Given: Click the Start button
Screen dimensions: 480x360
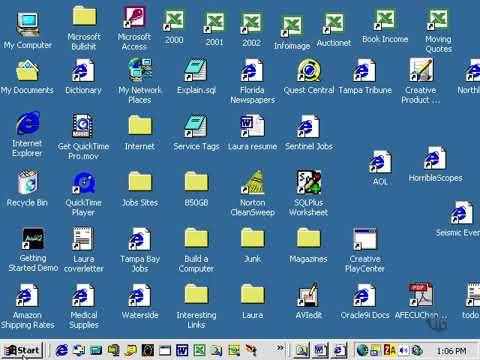Looking at the screenshot, I should pyautogui.click(x=23, y=350).
